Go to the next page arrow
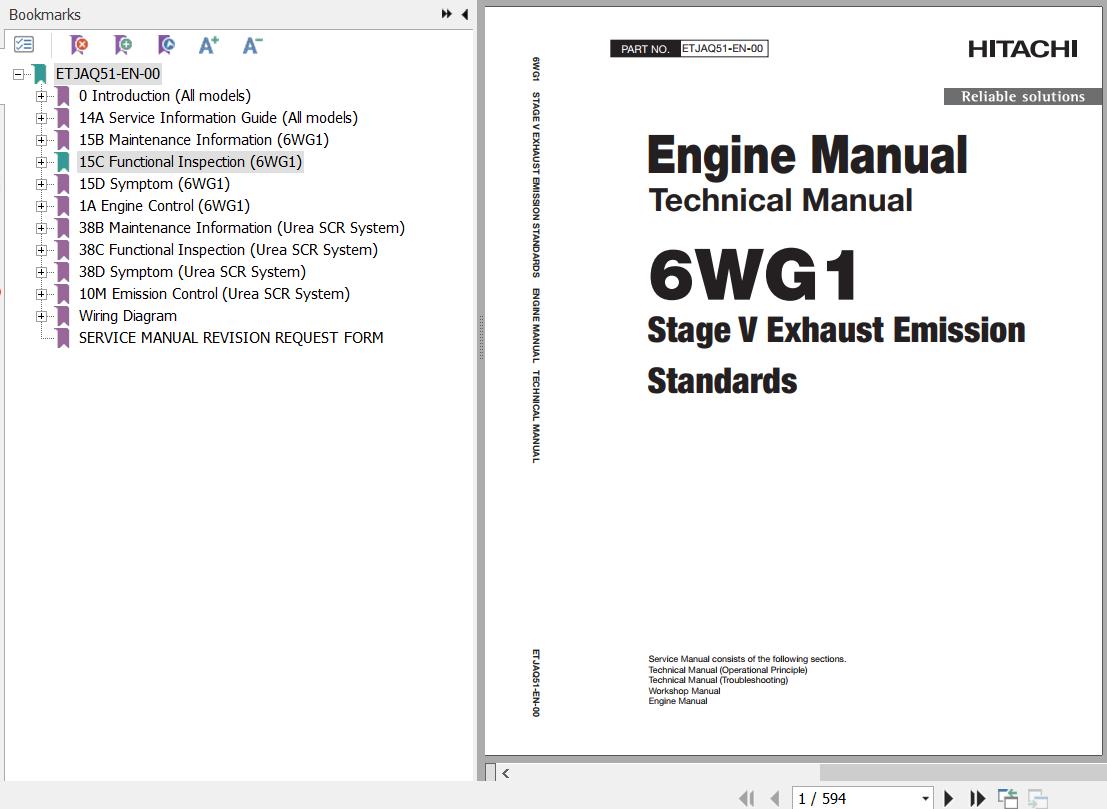1107x809 pixels. pos(948,798)
